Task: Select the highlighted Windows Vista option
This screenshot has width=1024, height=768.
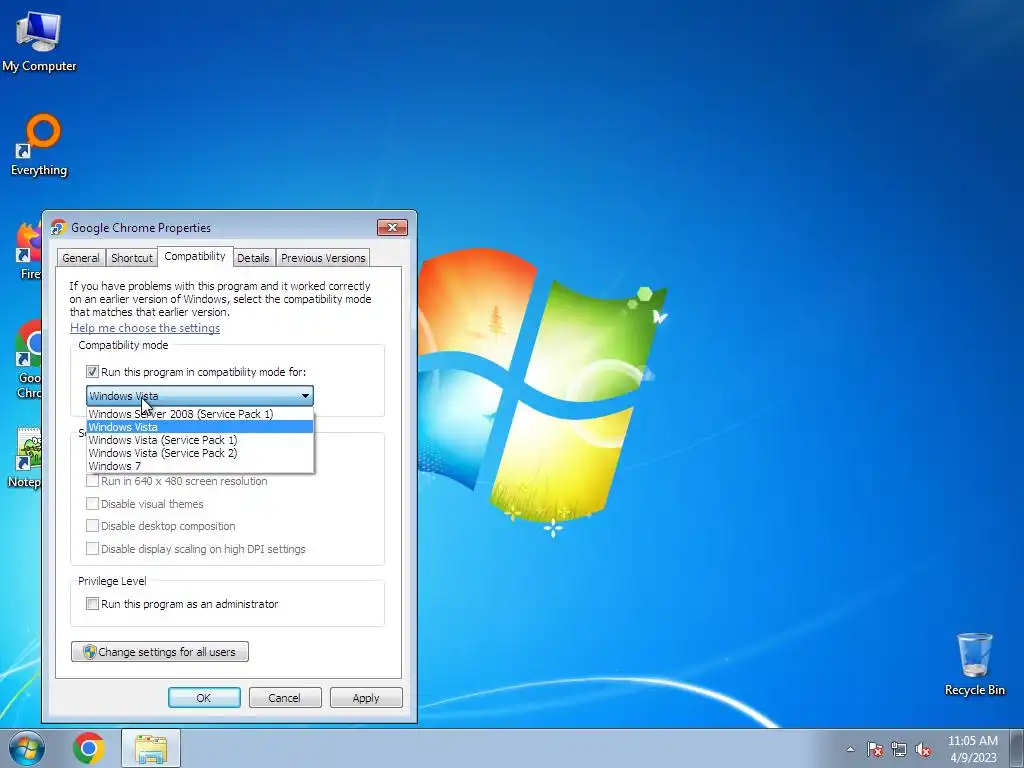Action: point(200,426)
